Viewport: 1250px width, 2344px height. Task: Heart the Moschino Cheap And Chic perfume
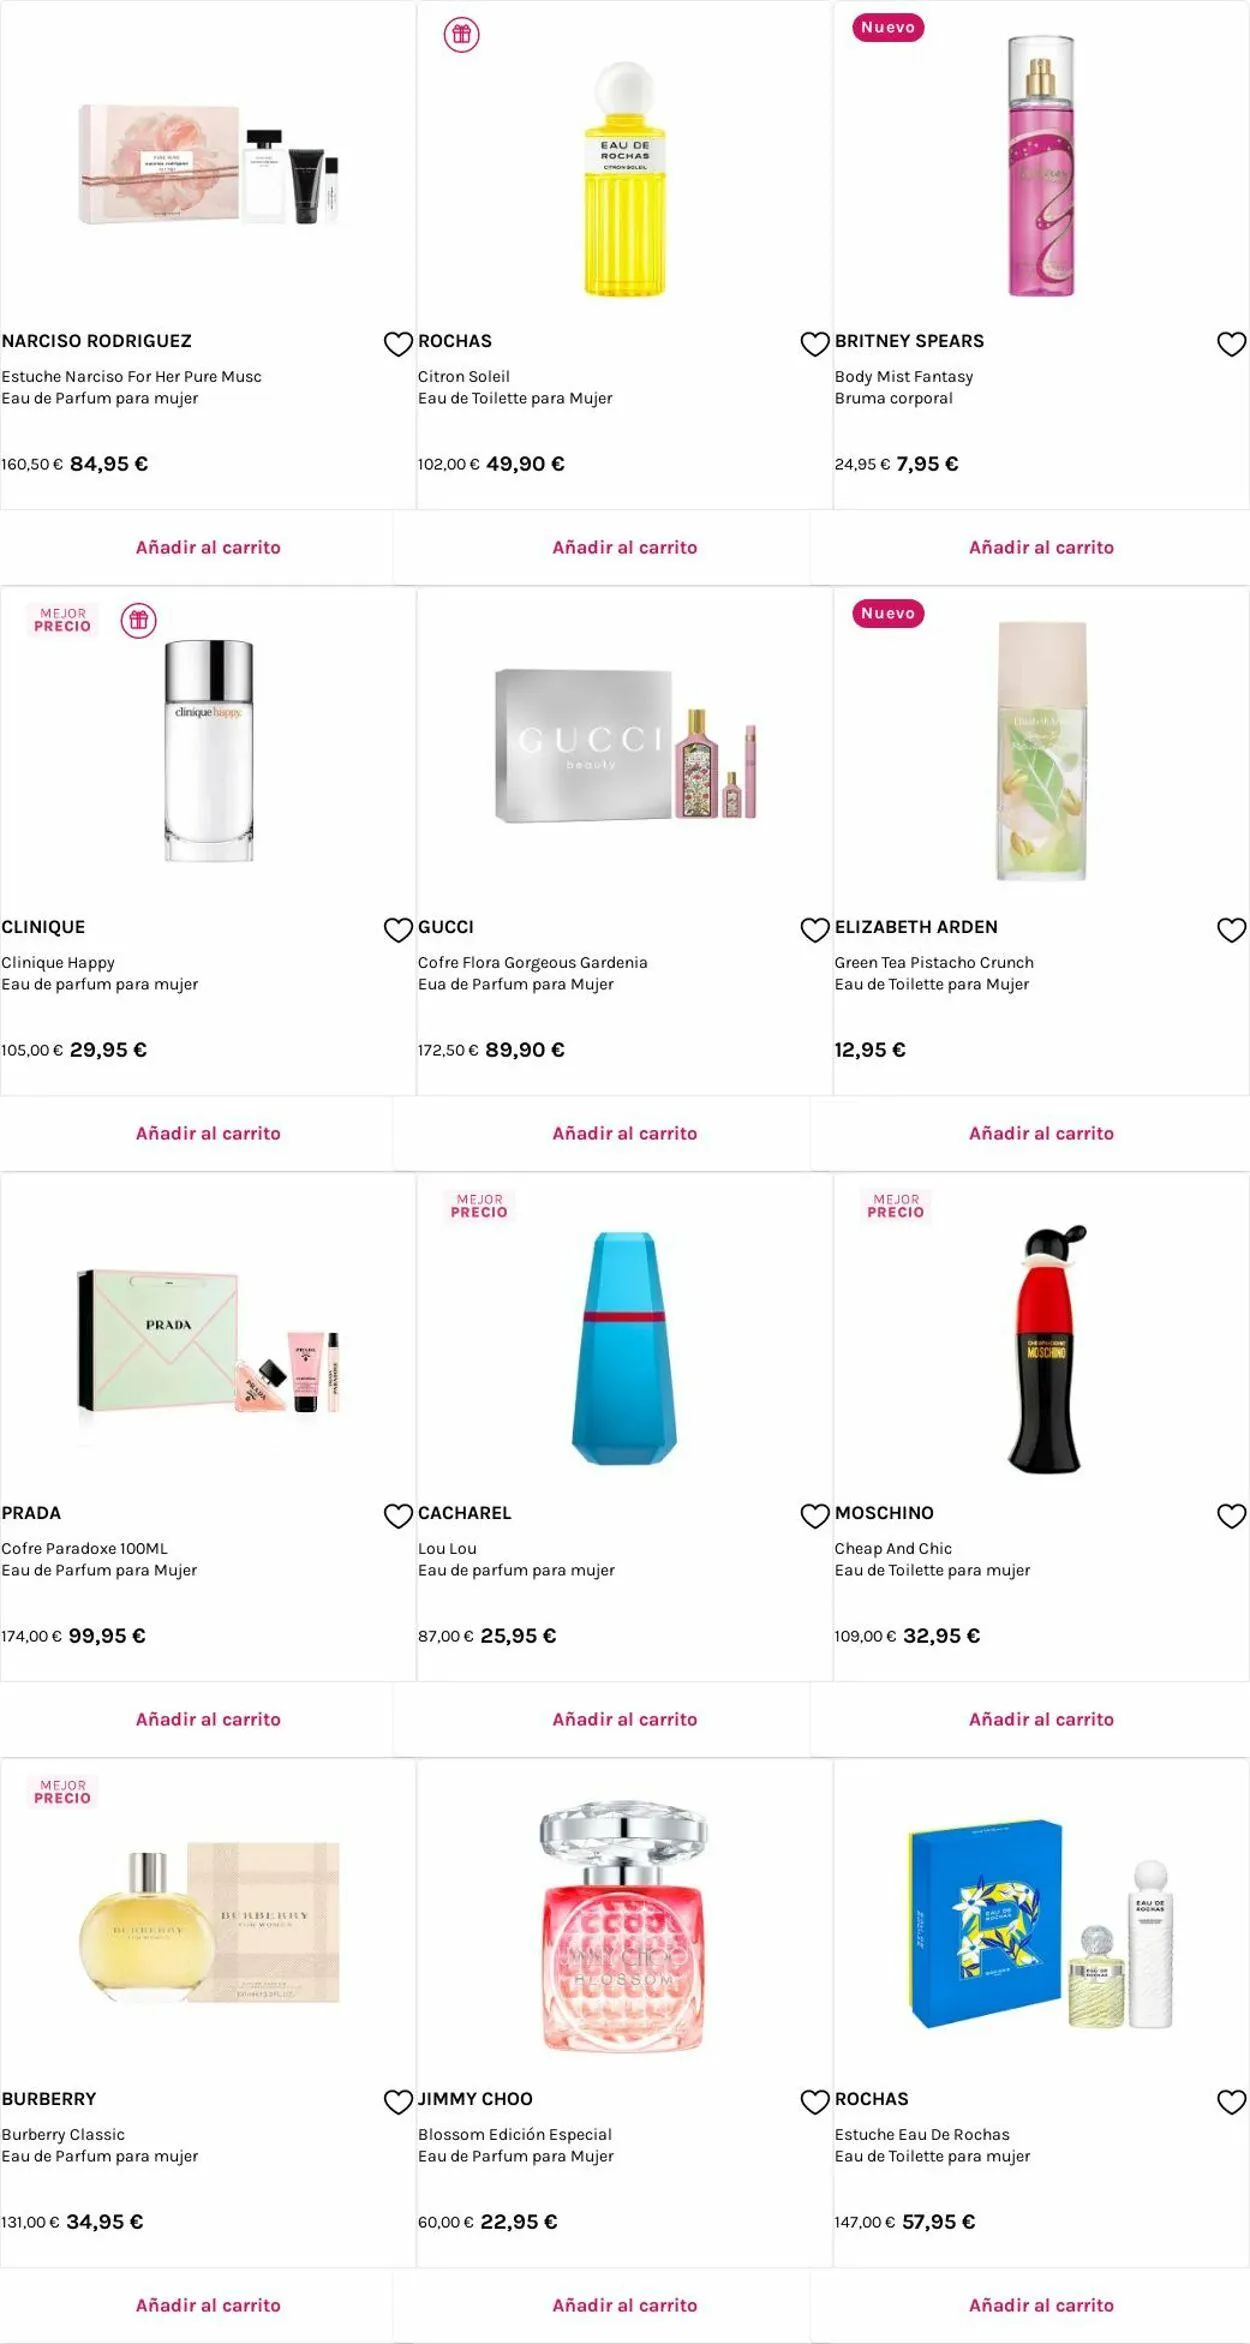1231,1516
